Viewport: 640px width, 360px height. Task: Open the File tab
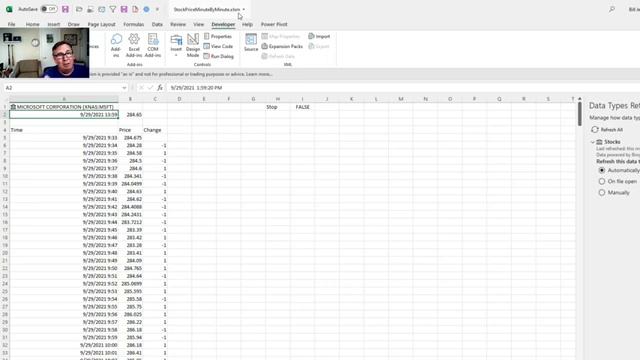[11, 24]
